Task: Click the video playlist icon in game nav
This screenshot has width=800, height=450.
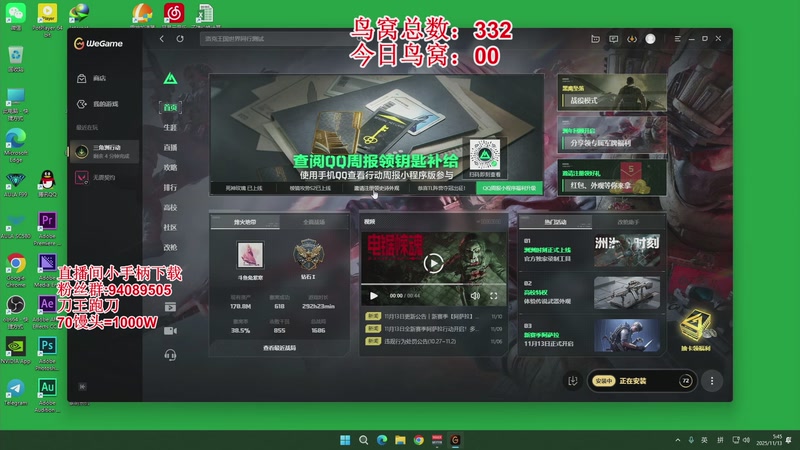Action: coord(170,307)
